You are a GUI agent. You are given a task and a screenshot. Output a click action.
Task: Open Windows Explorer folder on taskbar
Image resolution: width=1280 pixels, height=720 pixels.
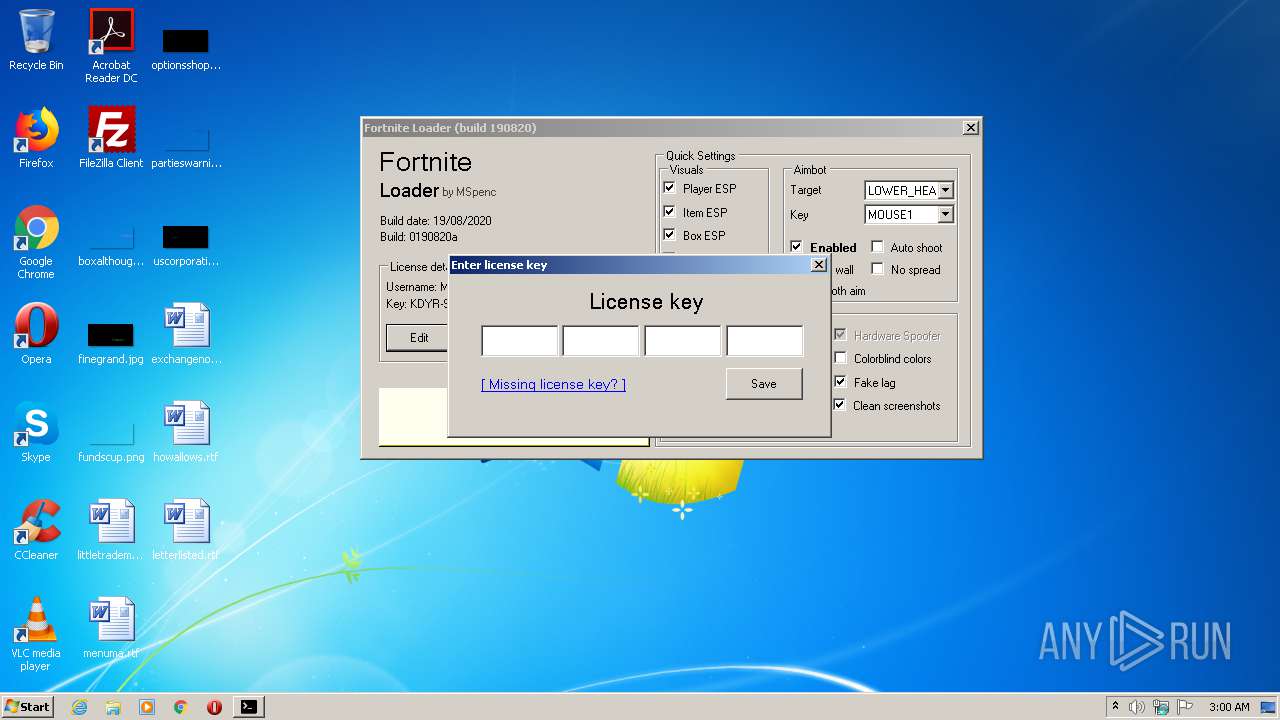pos(113,707)
